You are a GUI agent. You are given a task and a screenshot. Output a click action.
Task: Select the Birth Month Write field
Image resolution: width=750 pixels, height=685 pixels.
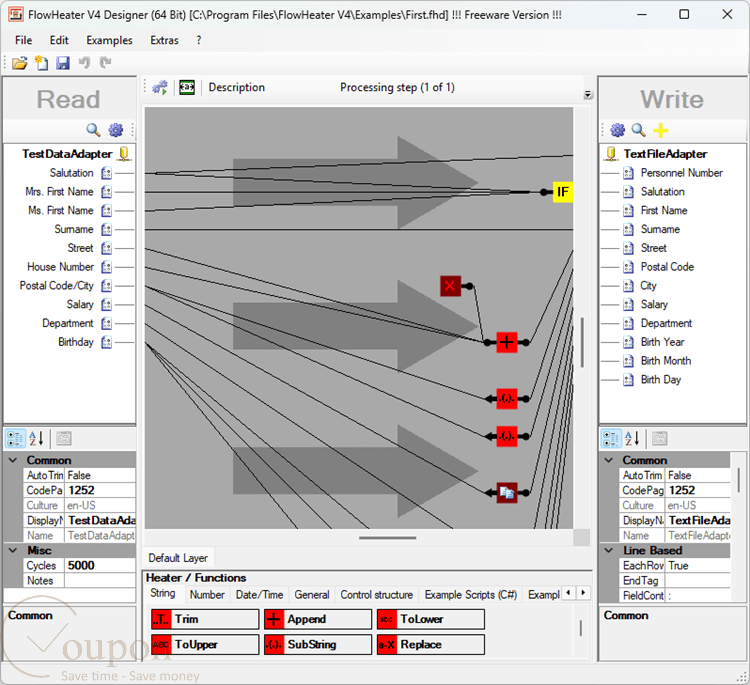(666, 361)
